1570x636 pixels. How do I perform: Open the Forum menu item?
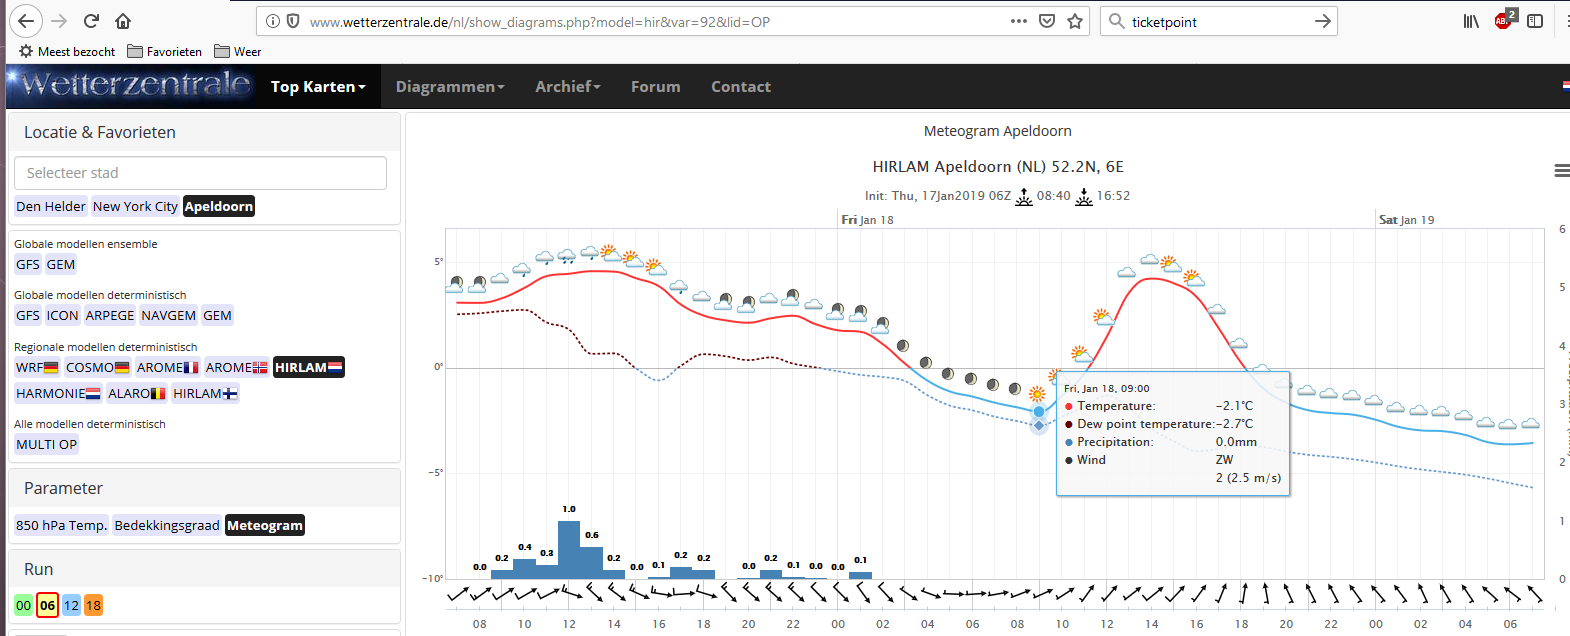pyautogui.click(x=656, y=87)
